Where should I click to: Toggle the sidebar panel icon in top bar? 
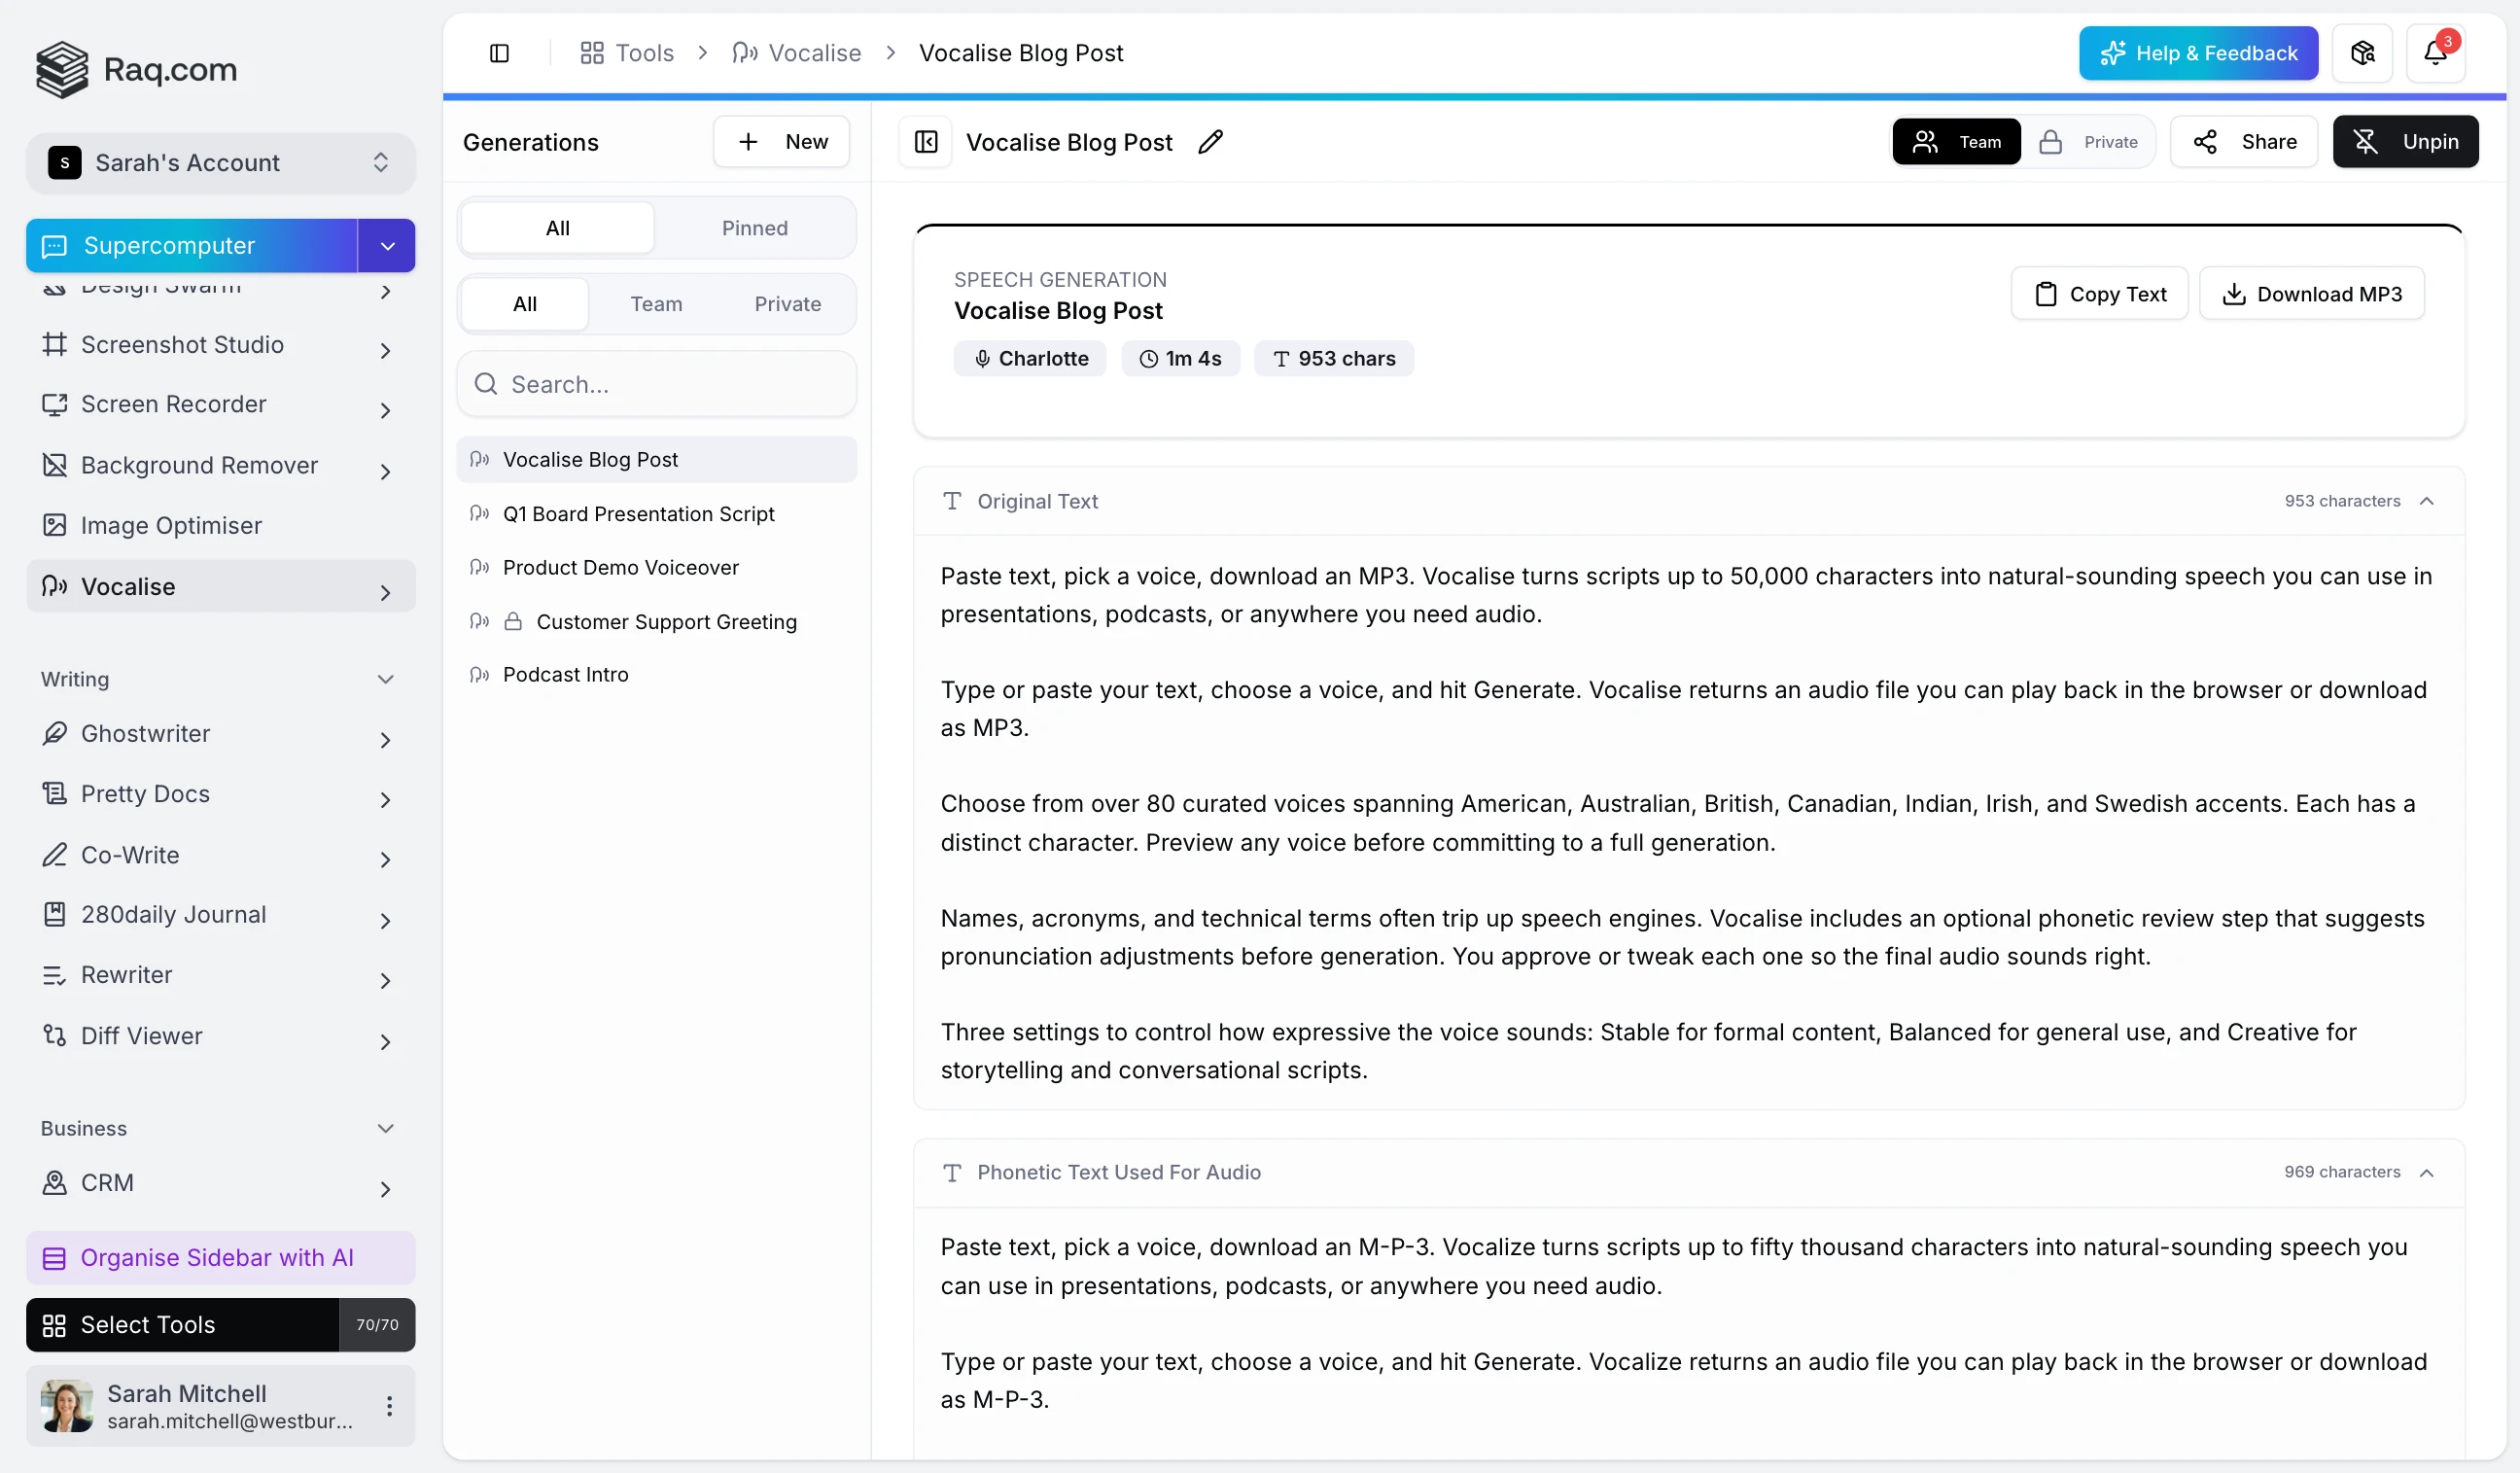(x=499, y=53)
